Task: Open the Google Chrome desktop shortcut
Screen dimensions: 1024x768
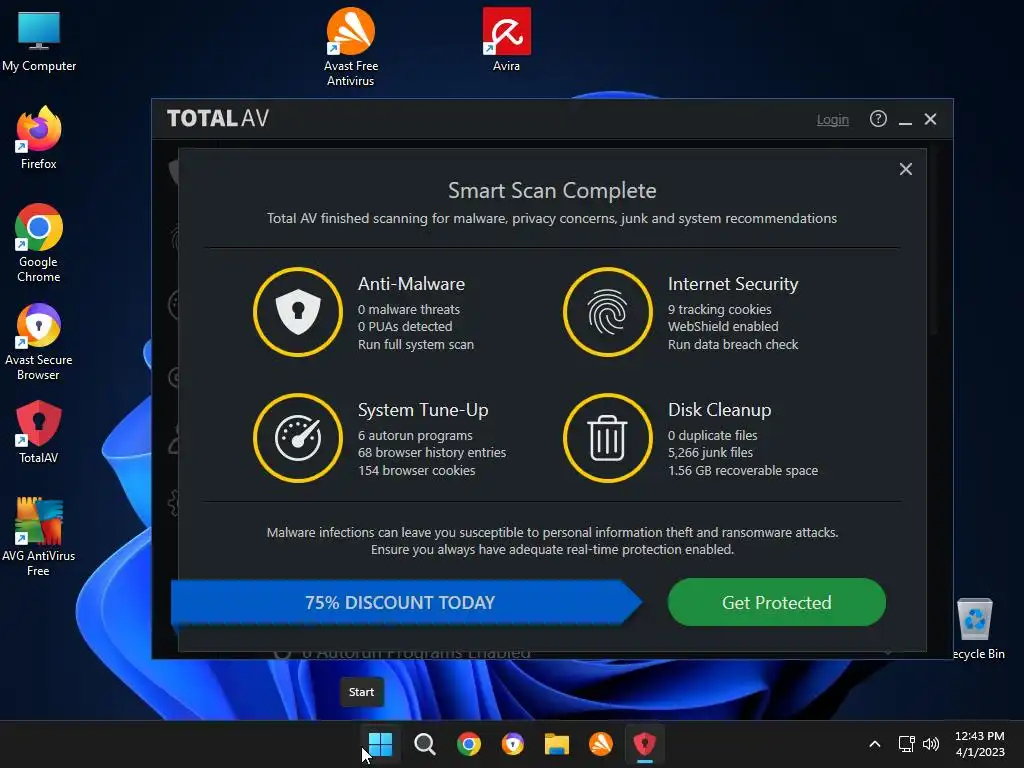Action: (39, 243)
